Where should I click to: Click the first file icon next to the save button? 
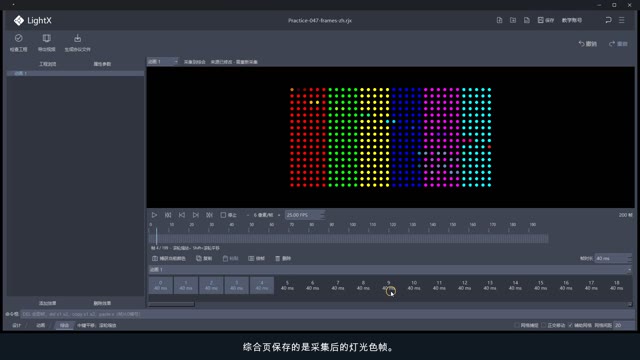(499, 20)
